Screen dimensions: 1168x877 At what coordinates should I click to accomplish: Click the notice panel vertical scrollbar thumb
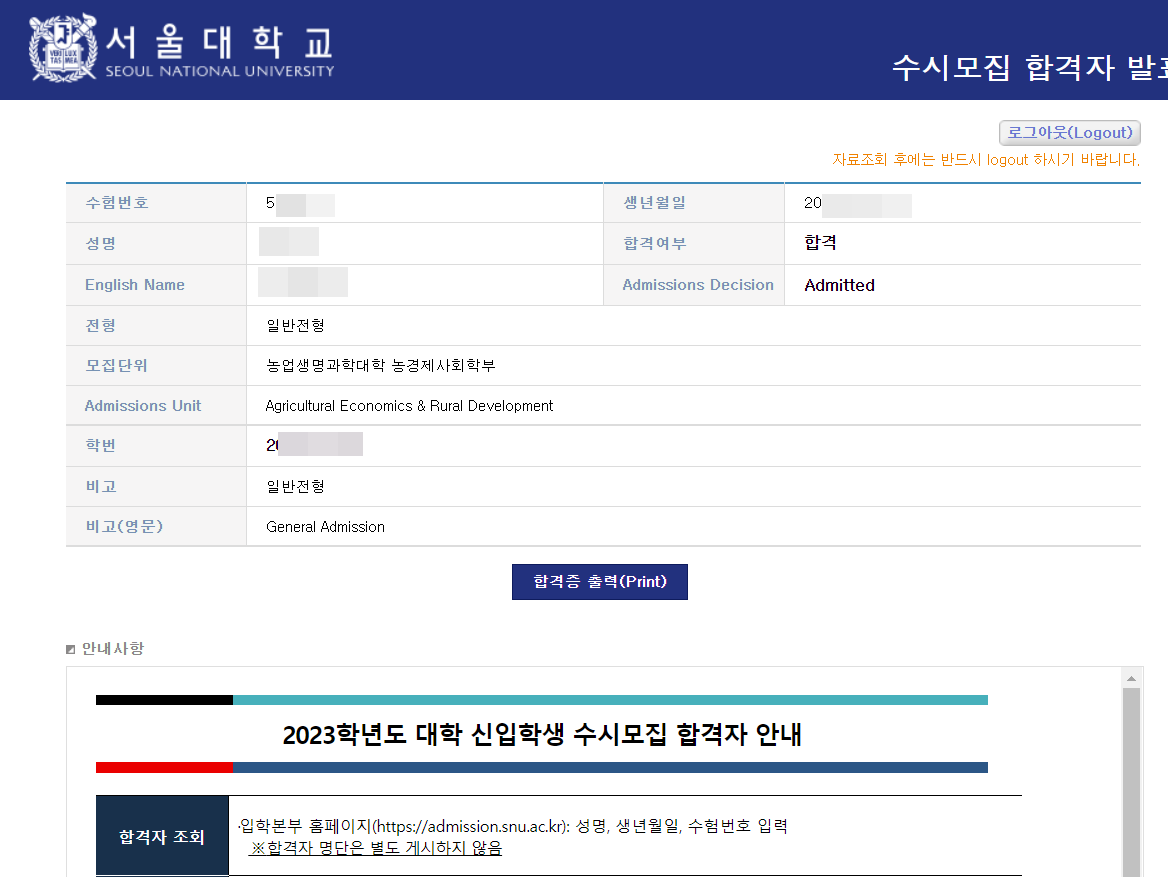(1131, 782)
